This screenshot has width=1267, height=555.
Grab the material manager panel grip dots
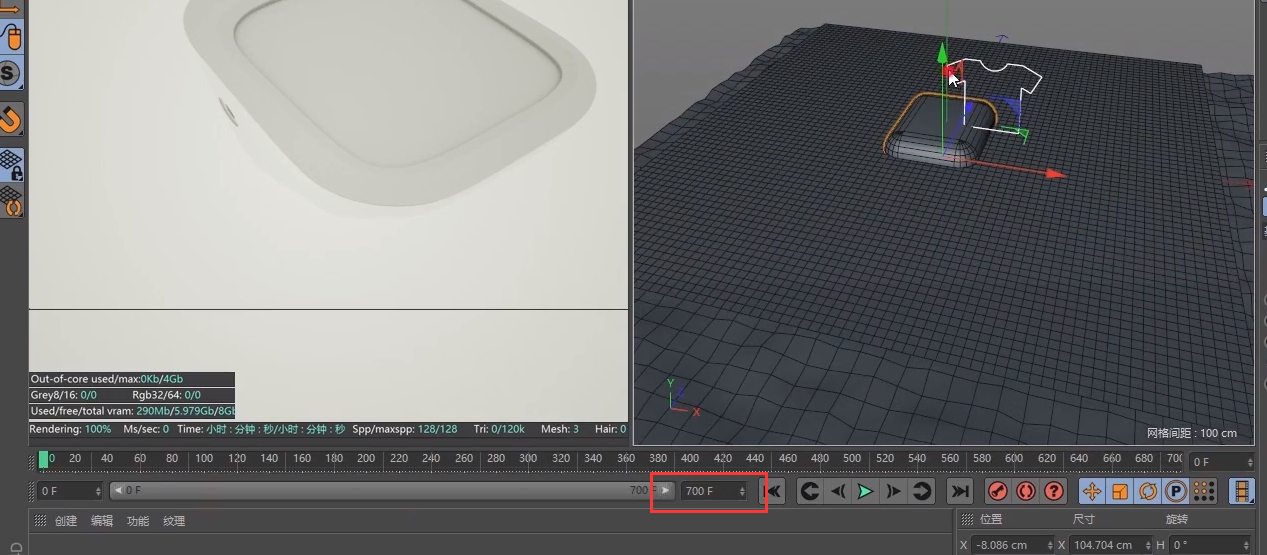pos(40,521)
